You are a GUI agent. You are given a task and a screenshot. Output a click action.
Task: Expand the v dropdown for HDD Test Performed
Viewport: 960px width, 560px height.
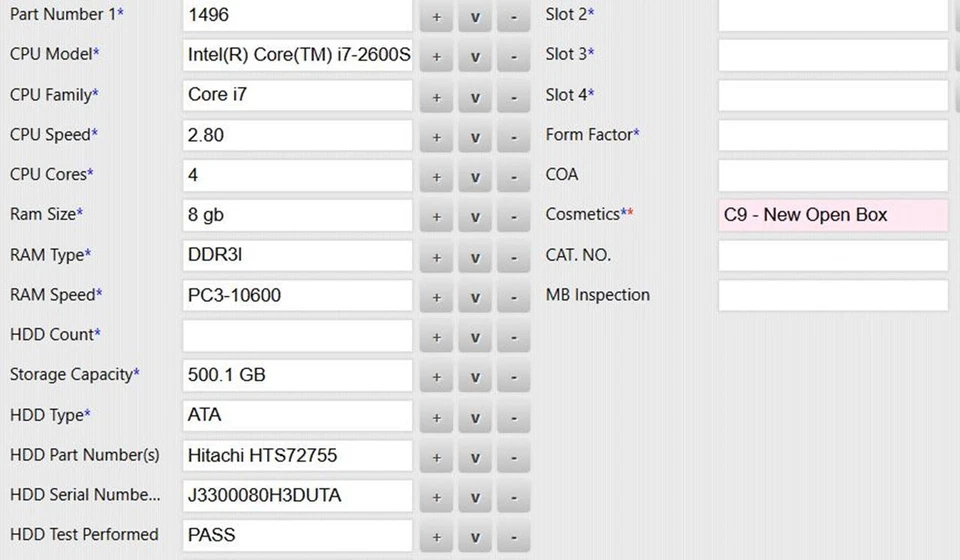point(475,537)
